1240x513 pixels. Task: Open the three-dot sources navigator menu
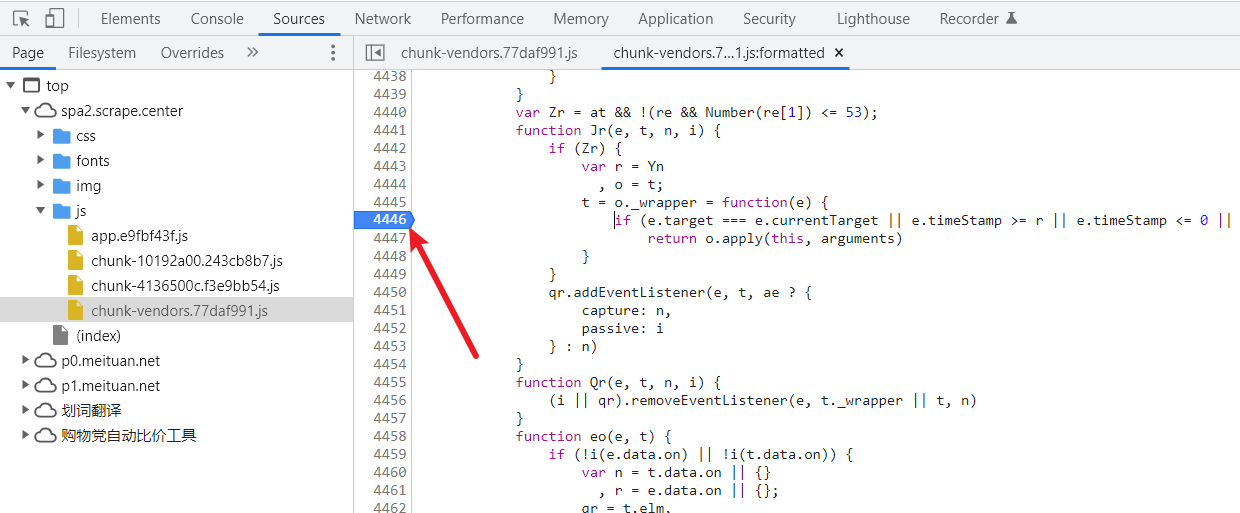[x=333, y=53]
